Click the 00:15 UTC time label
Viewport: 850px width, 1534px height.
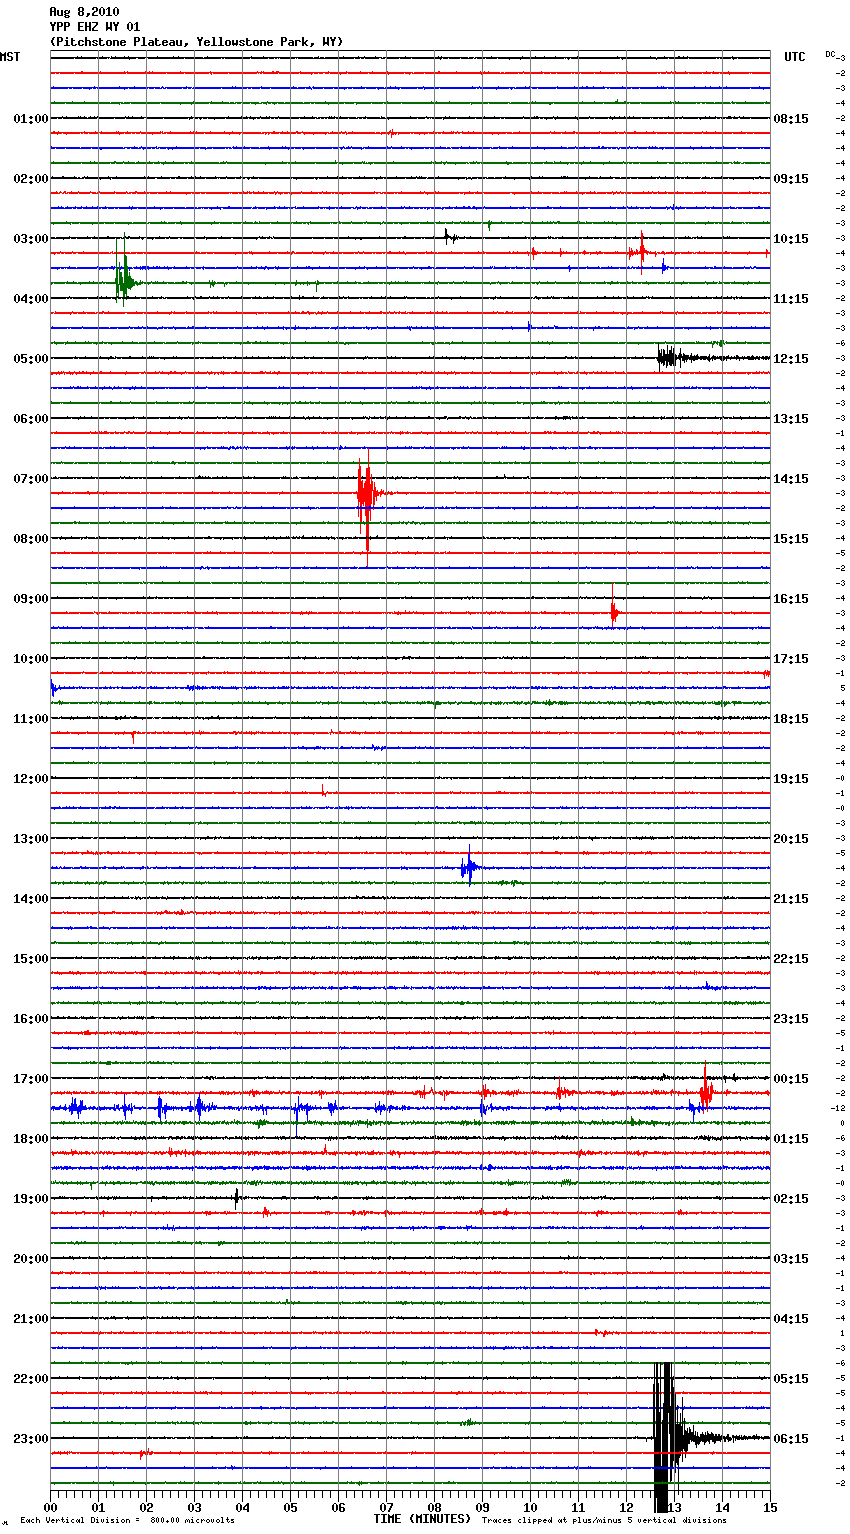791,1079
